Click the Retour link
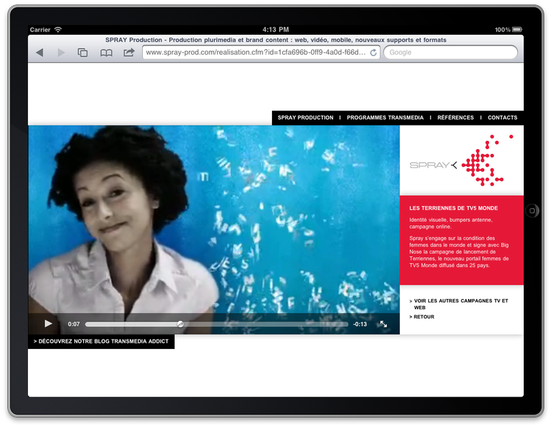 click(x=422, y=317)
